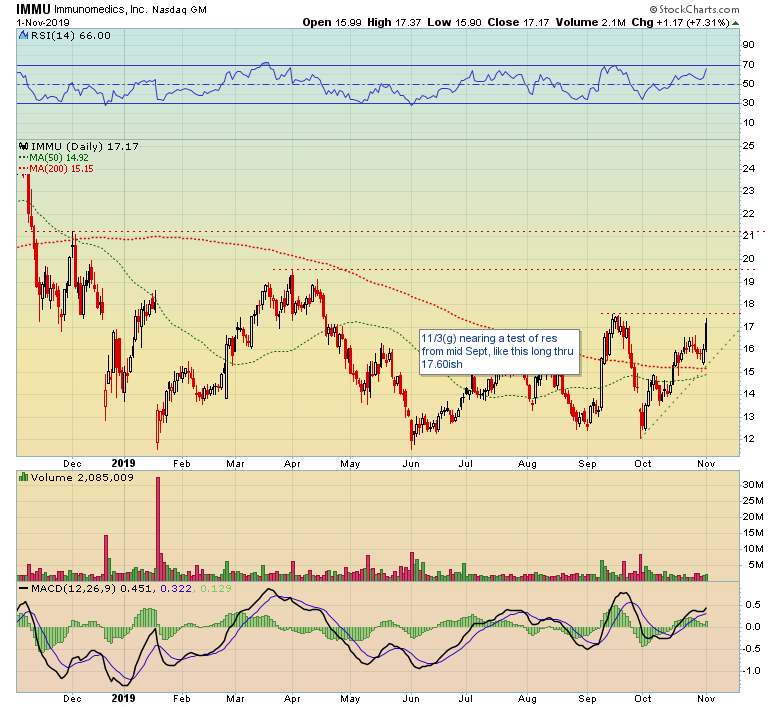This screenshot has width=780, height=707.
Task: Click the candlestick icon beside IMMU (Daily)
Action: (x=23, y=146)
